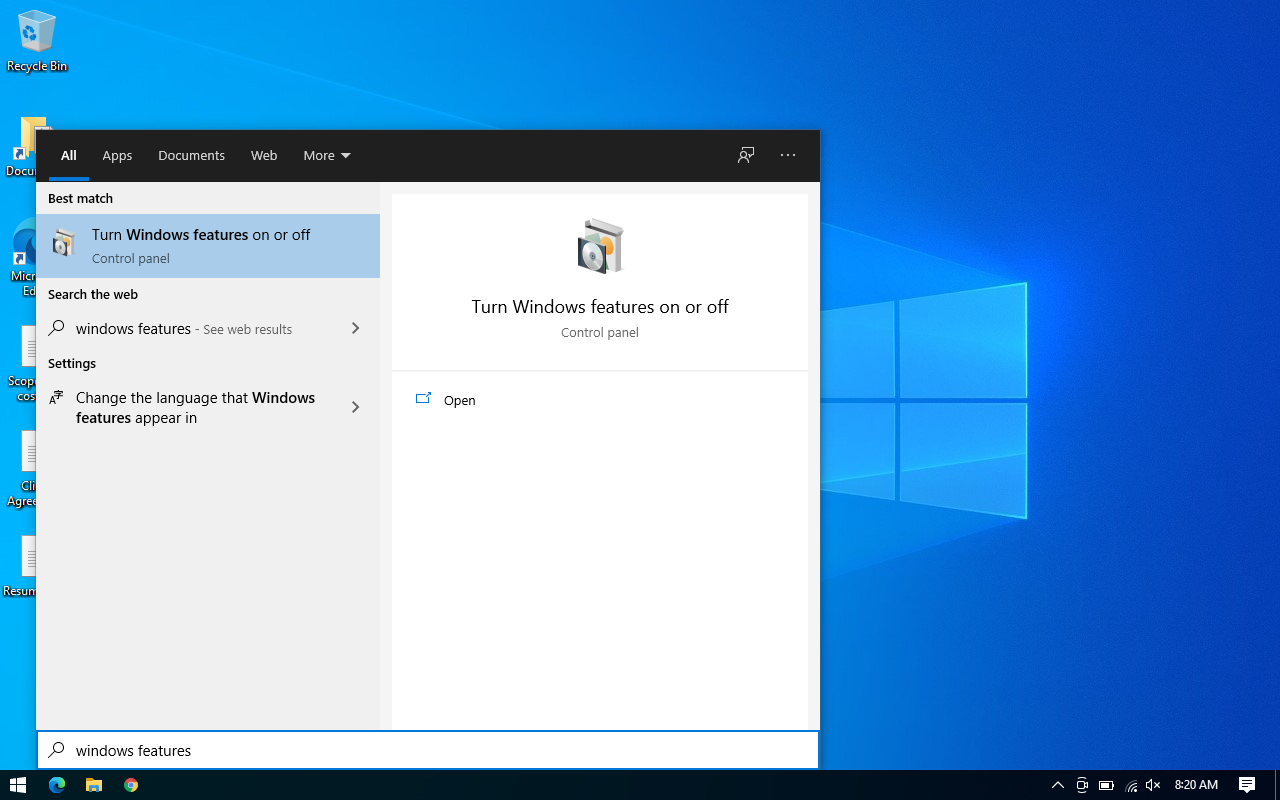Launch Google Chrome from the taskbar
Image resolution: width=1280 pixels, height=800 pixels.
click(x=130, y=785)
